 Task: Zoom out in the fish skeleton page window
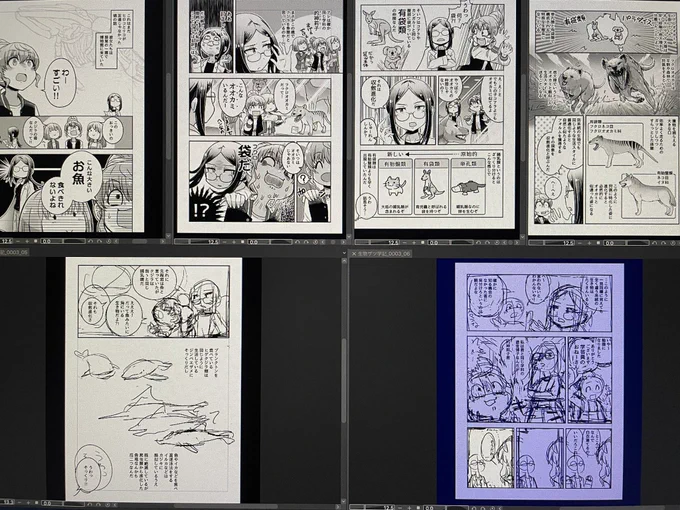coord(18,241)
